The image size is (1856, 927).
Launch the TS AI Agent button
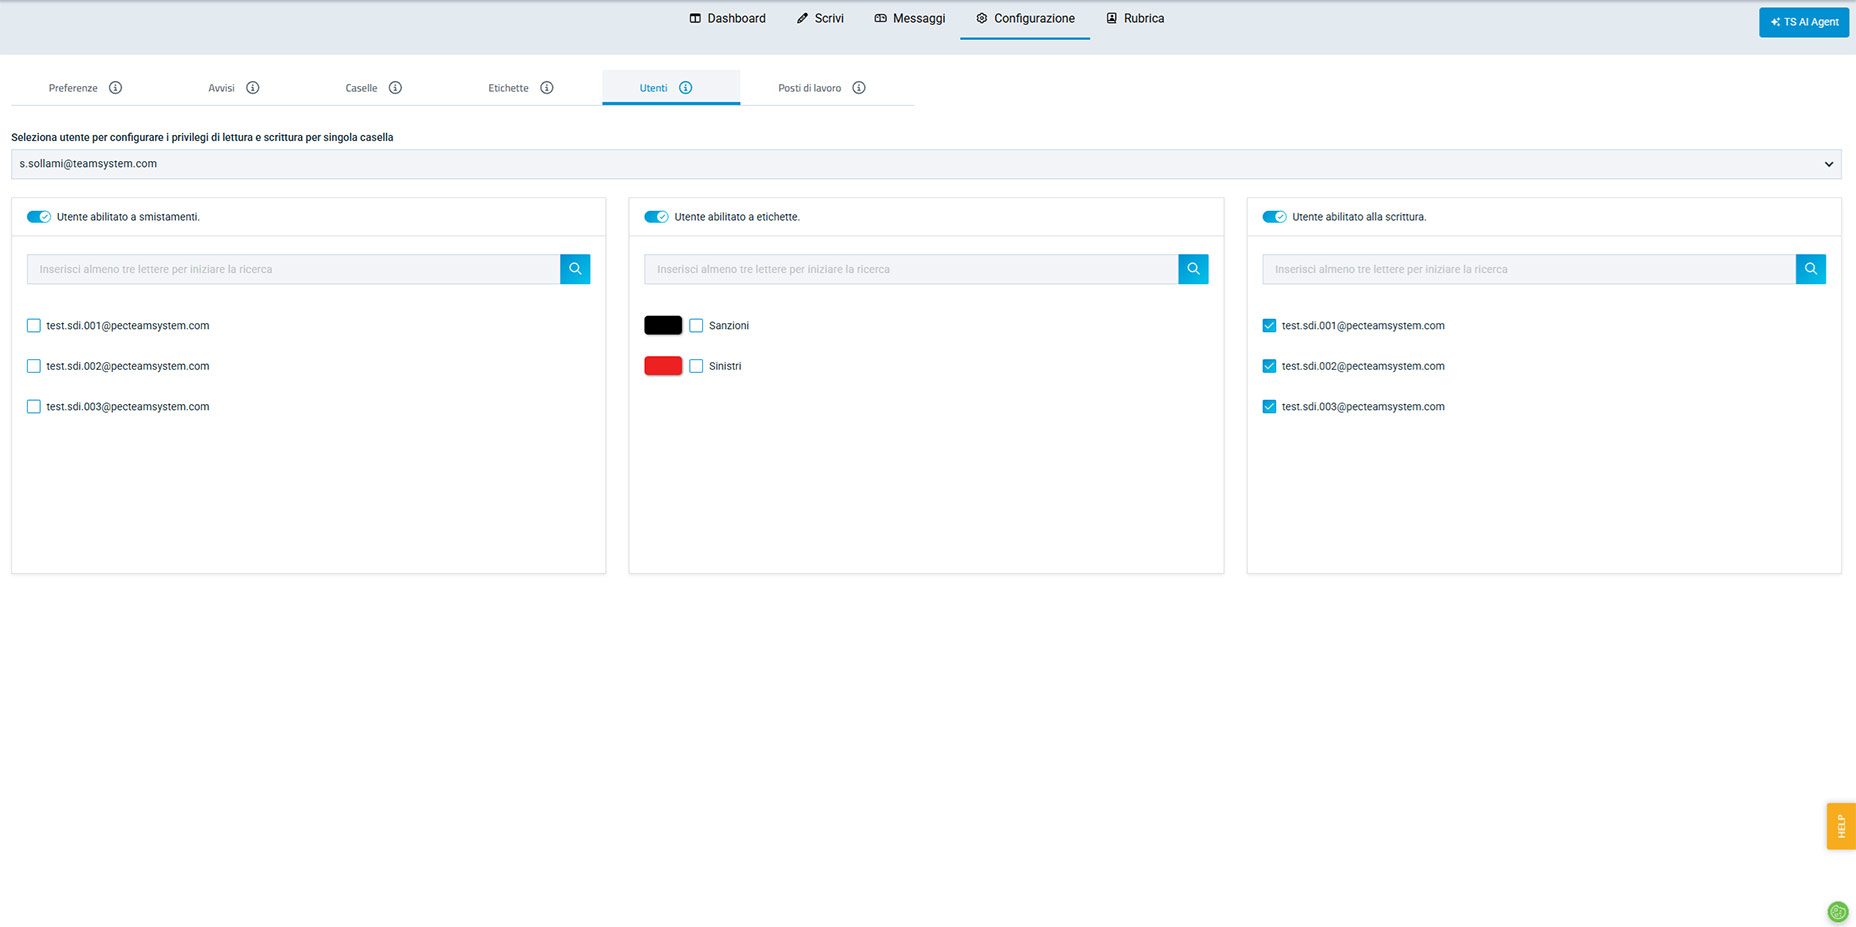pyautogui.click(x=1803, y=22)
